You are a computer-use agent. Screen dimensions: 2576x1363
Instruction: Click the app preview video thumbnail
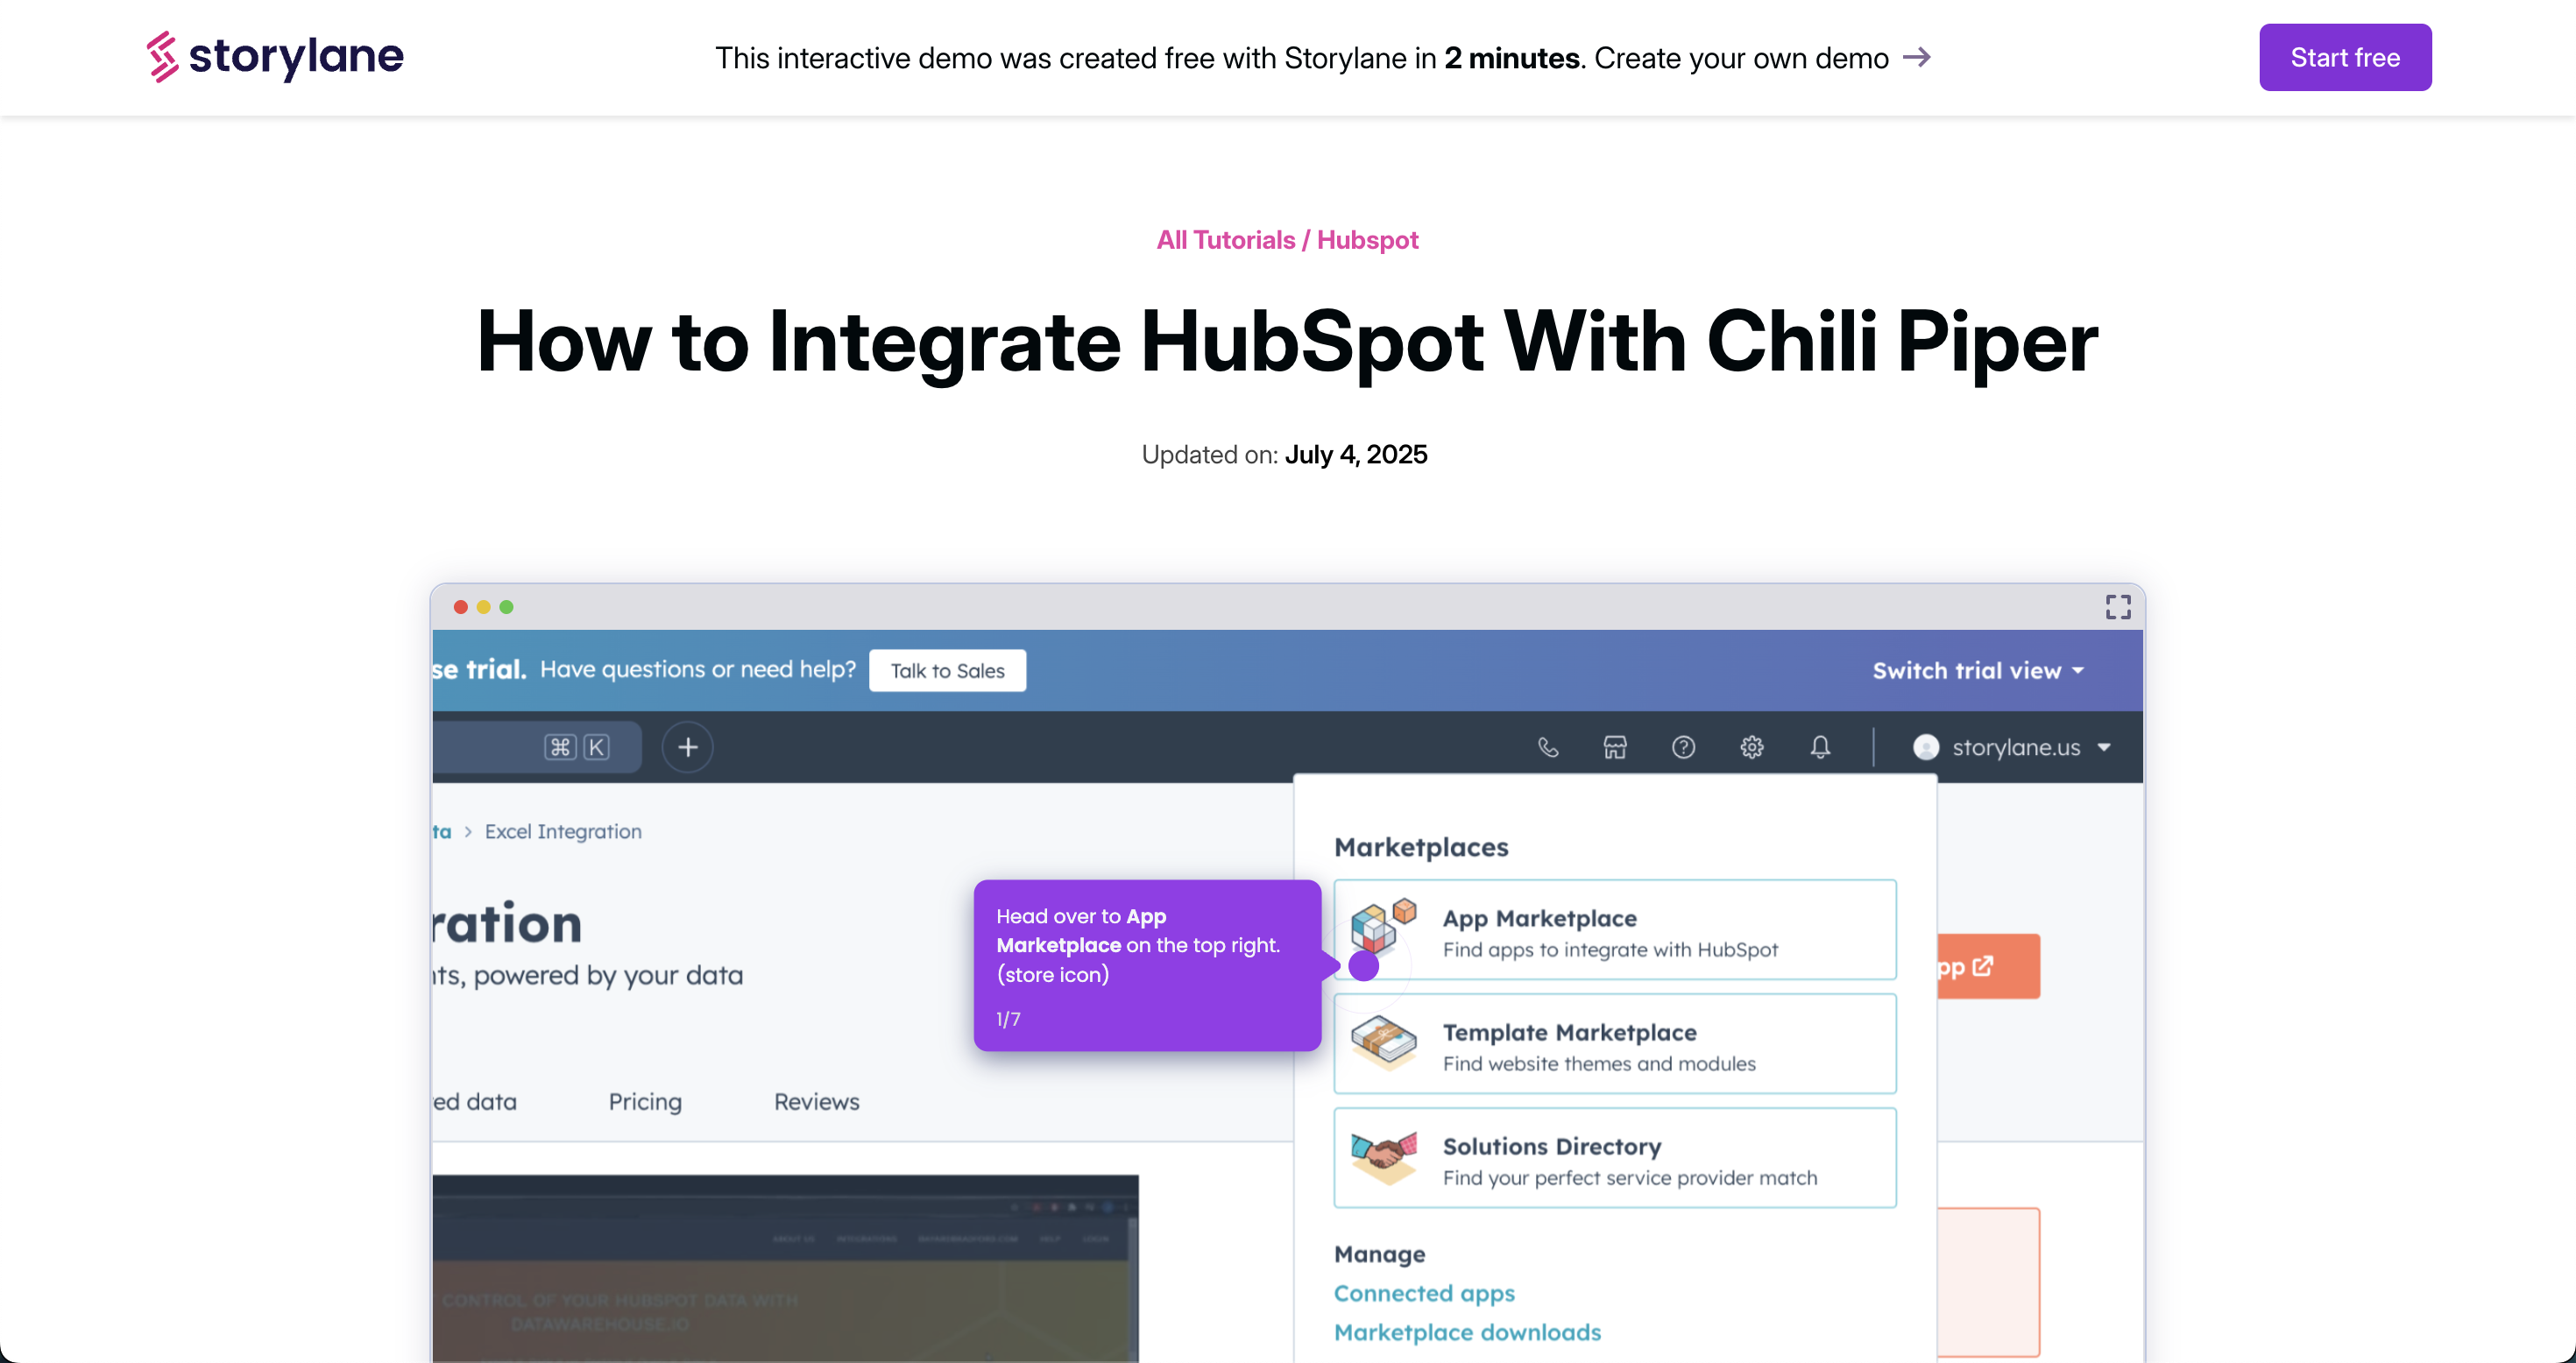[785, 1268]
